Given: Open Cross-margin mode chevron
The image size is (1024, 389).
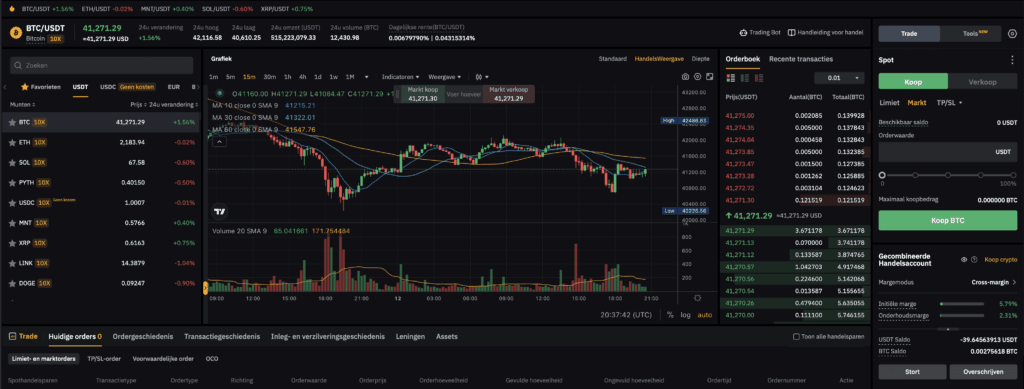Looking at the screenshot, I should click(x=1014, y=283).
